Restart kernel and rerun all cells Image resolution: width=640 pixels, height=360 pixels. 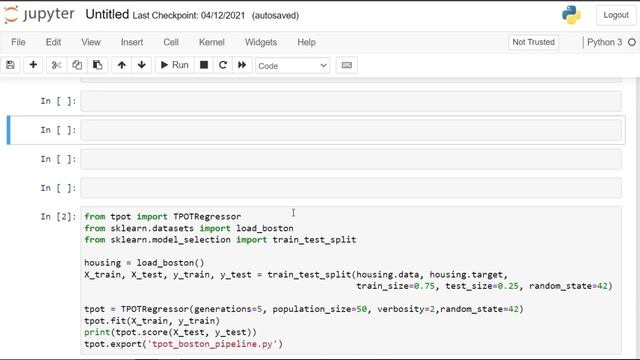(242, 65)
